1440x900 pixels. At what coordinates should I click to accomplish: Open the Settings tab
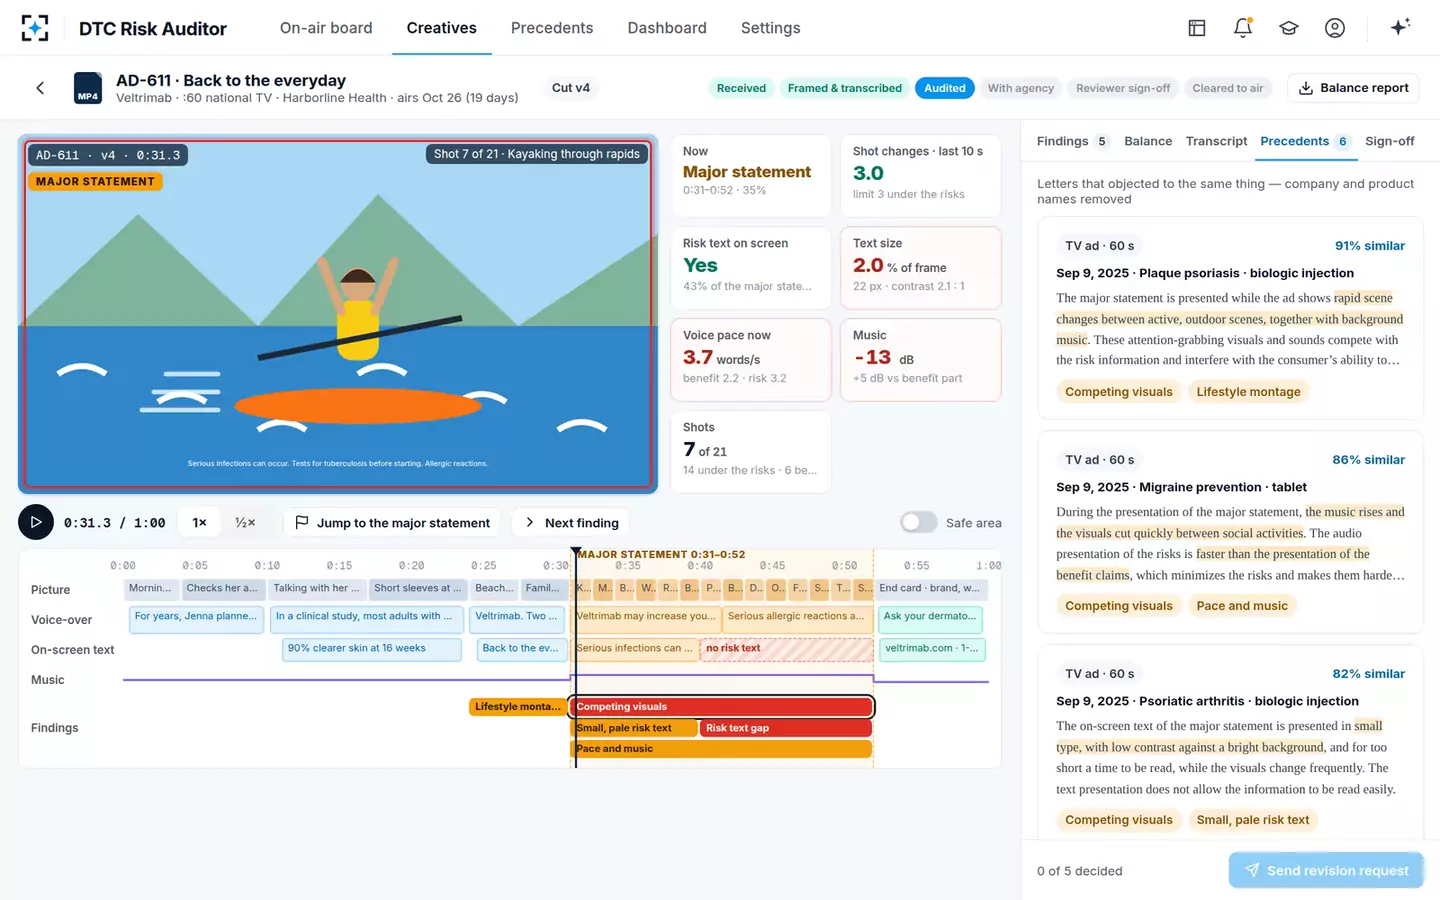click(x=770, y=28)
